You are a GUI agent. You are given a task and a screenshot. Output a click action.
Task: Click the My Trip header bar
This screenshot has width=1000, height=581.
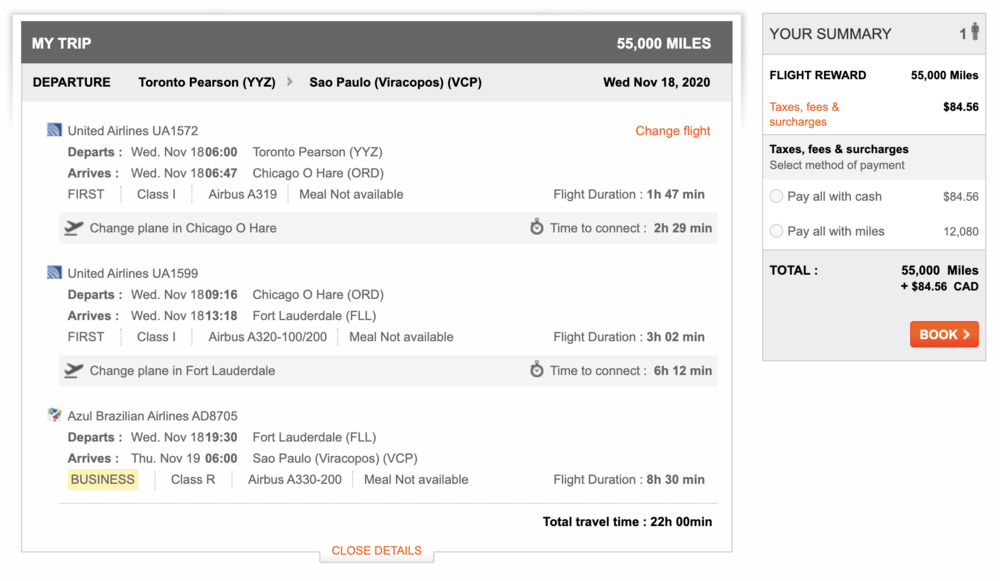[376, 43]
